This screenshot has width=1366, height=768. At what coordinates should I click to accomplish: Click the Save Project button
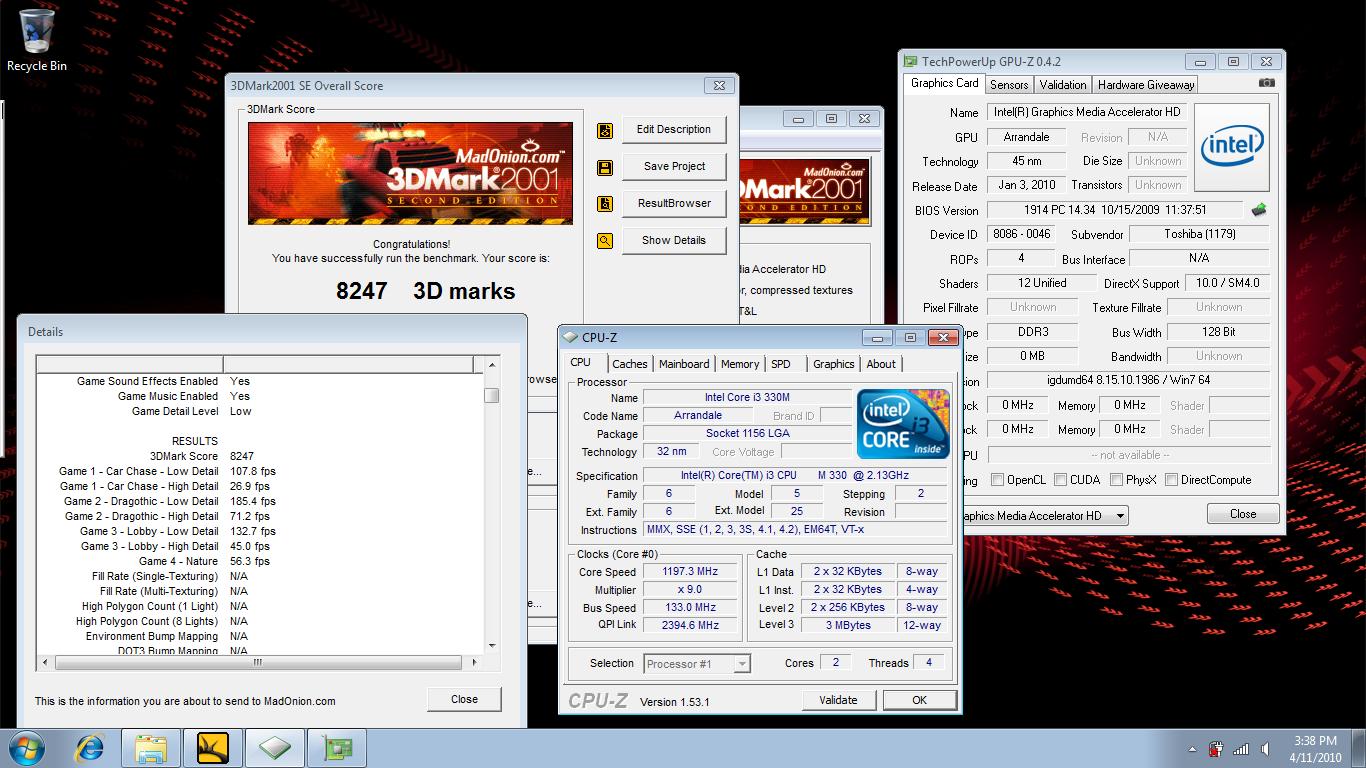[674, 166]
